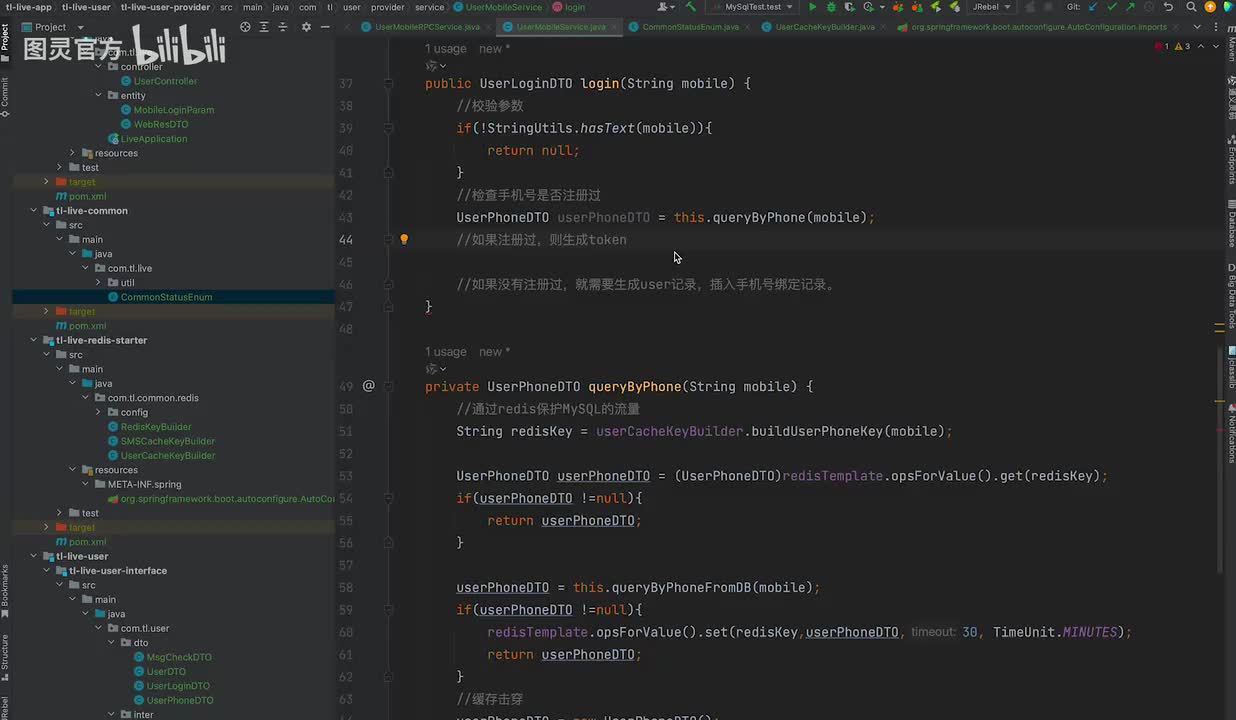Expand the config package folder
Image resolution: width=1236 pixels, height=720 pixels.
(98, 412)
